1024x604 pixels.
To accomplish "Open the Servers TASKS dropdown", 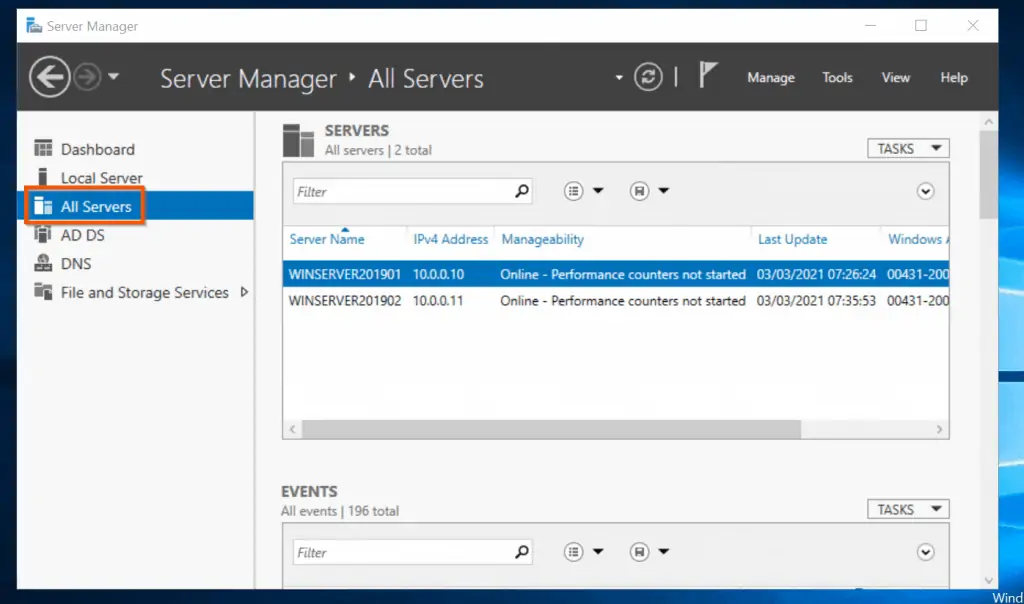I will pos(908,148).
